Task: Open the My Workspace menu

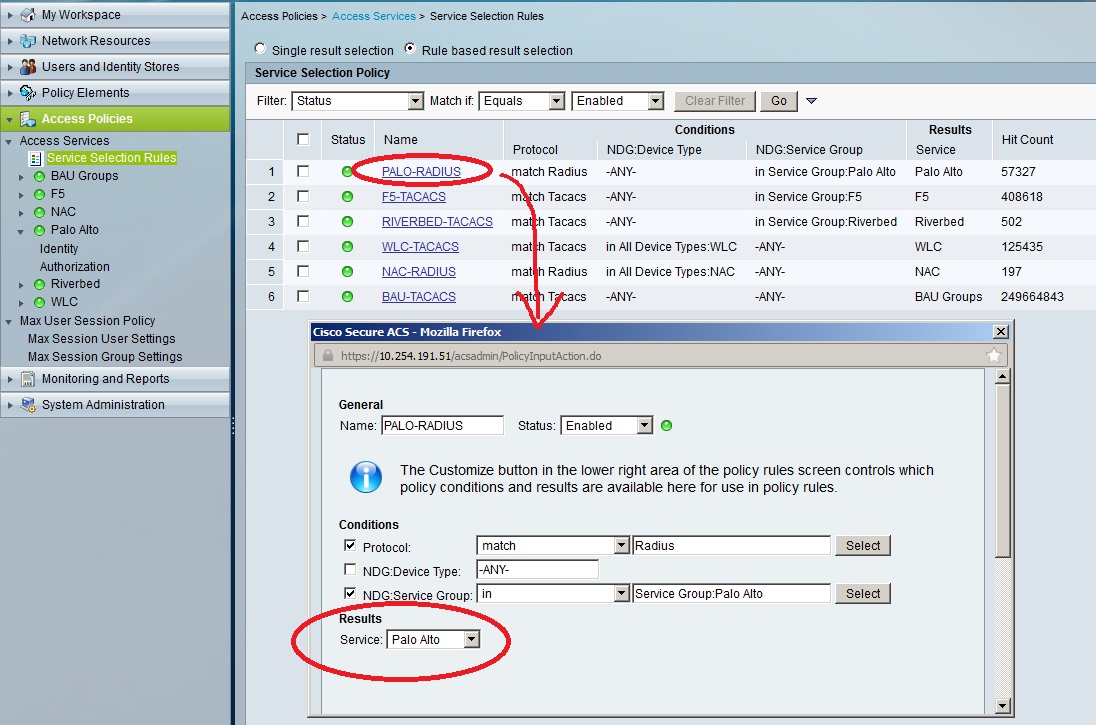Action: (x=115, y=15)
